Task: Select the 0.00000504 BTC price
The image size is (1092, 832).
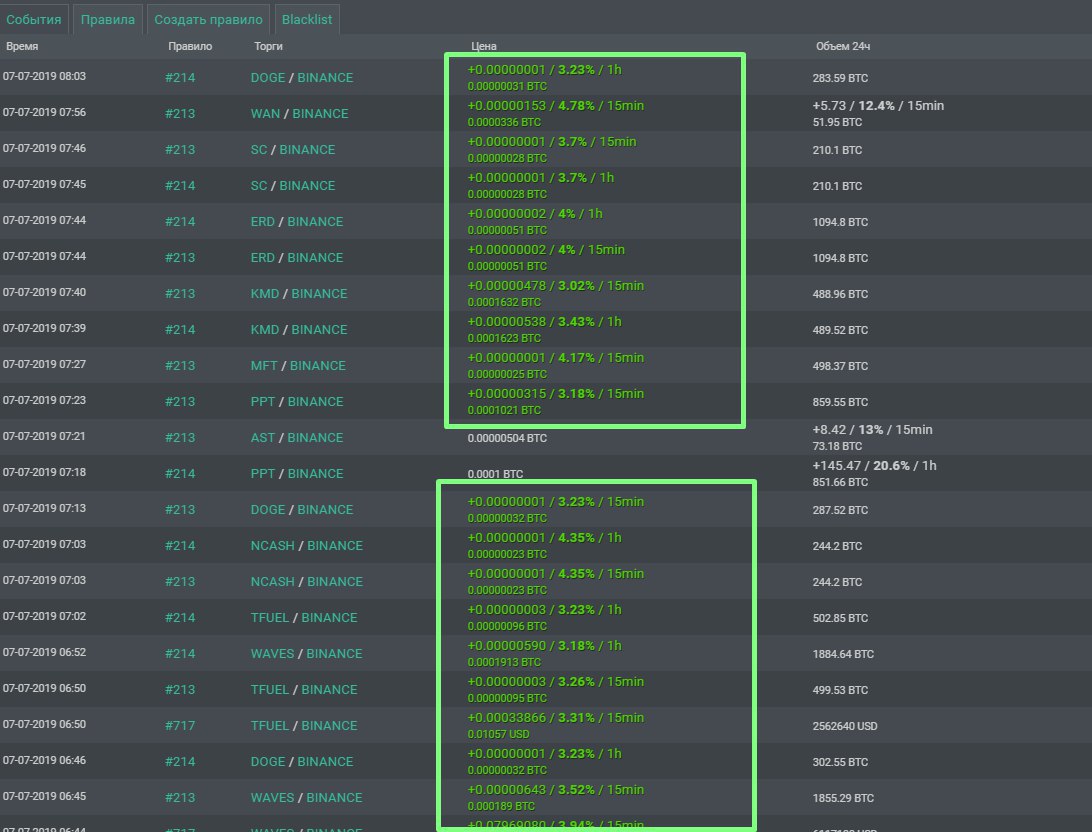Action: pos(507,438)
